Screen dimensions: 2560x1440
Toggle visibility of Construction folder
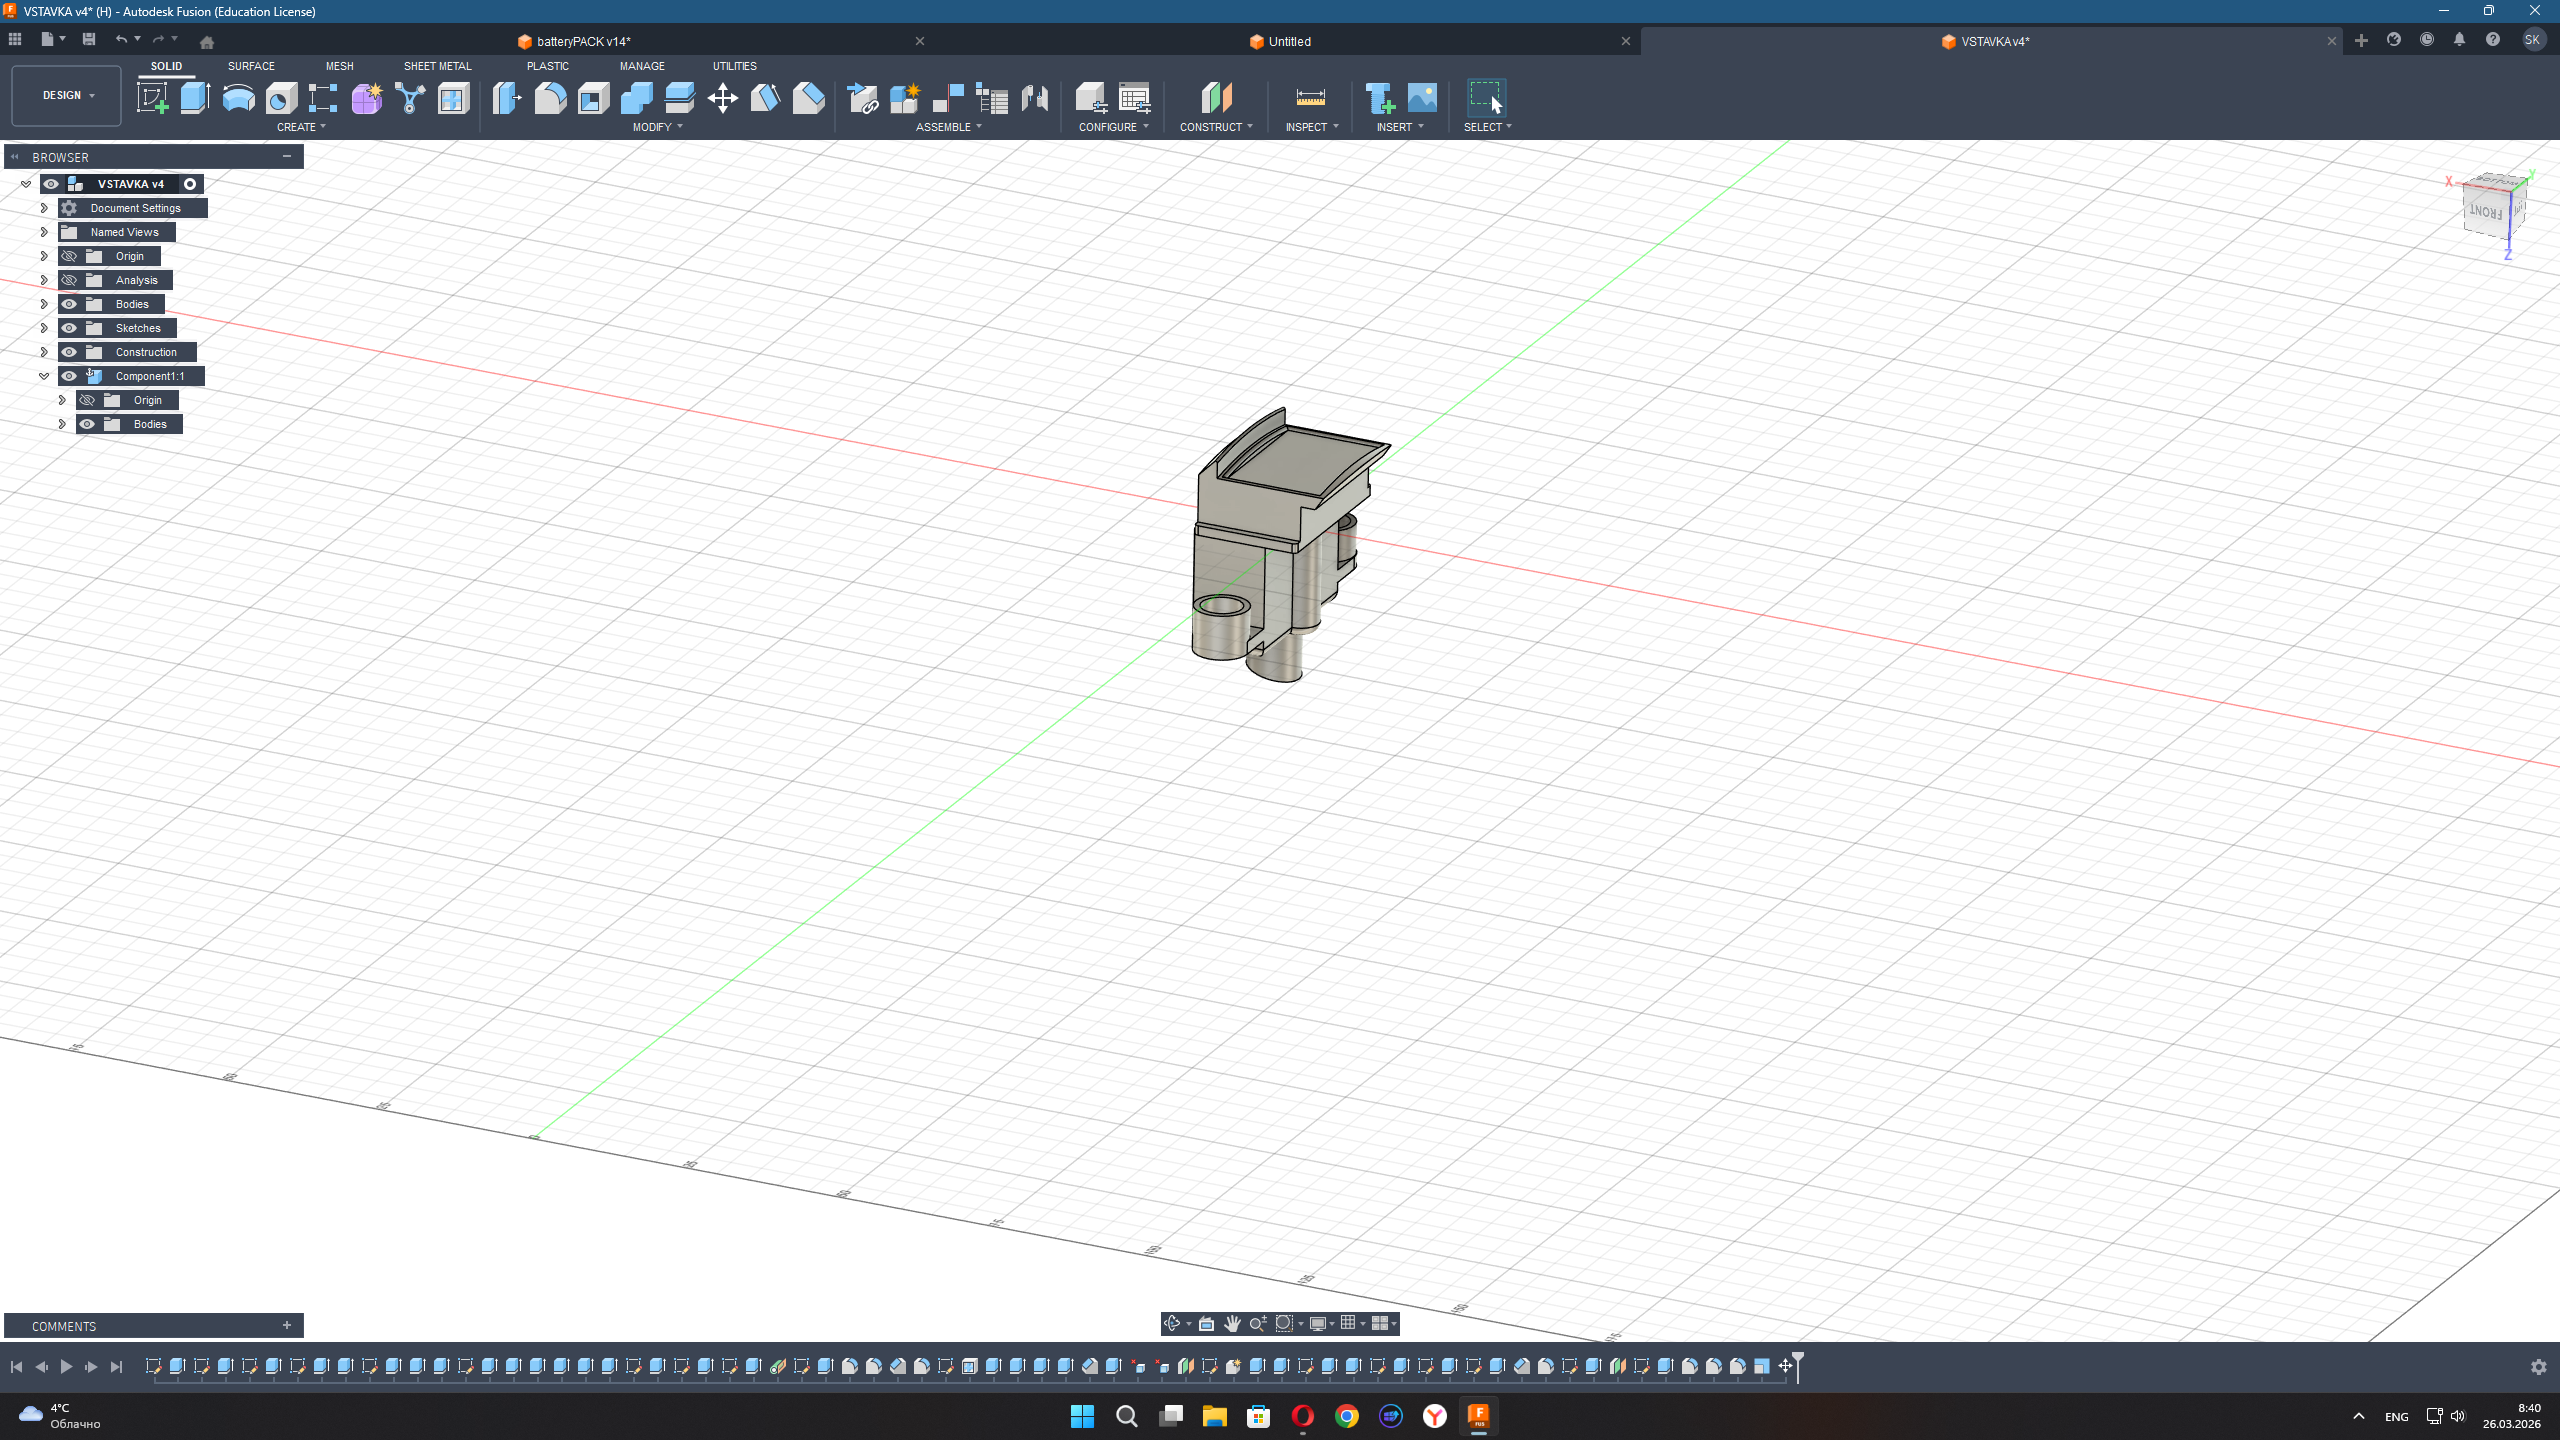(69, 352)
